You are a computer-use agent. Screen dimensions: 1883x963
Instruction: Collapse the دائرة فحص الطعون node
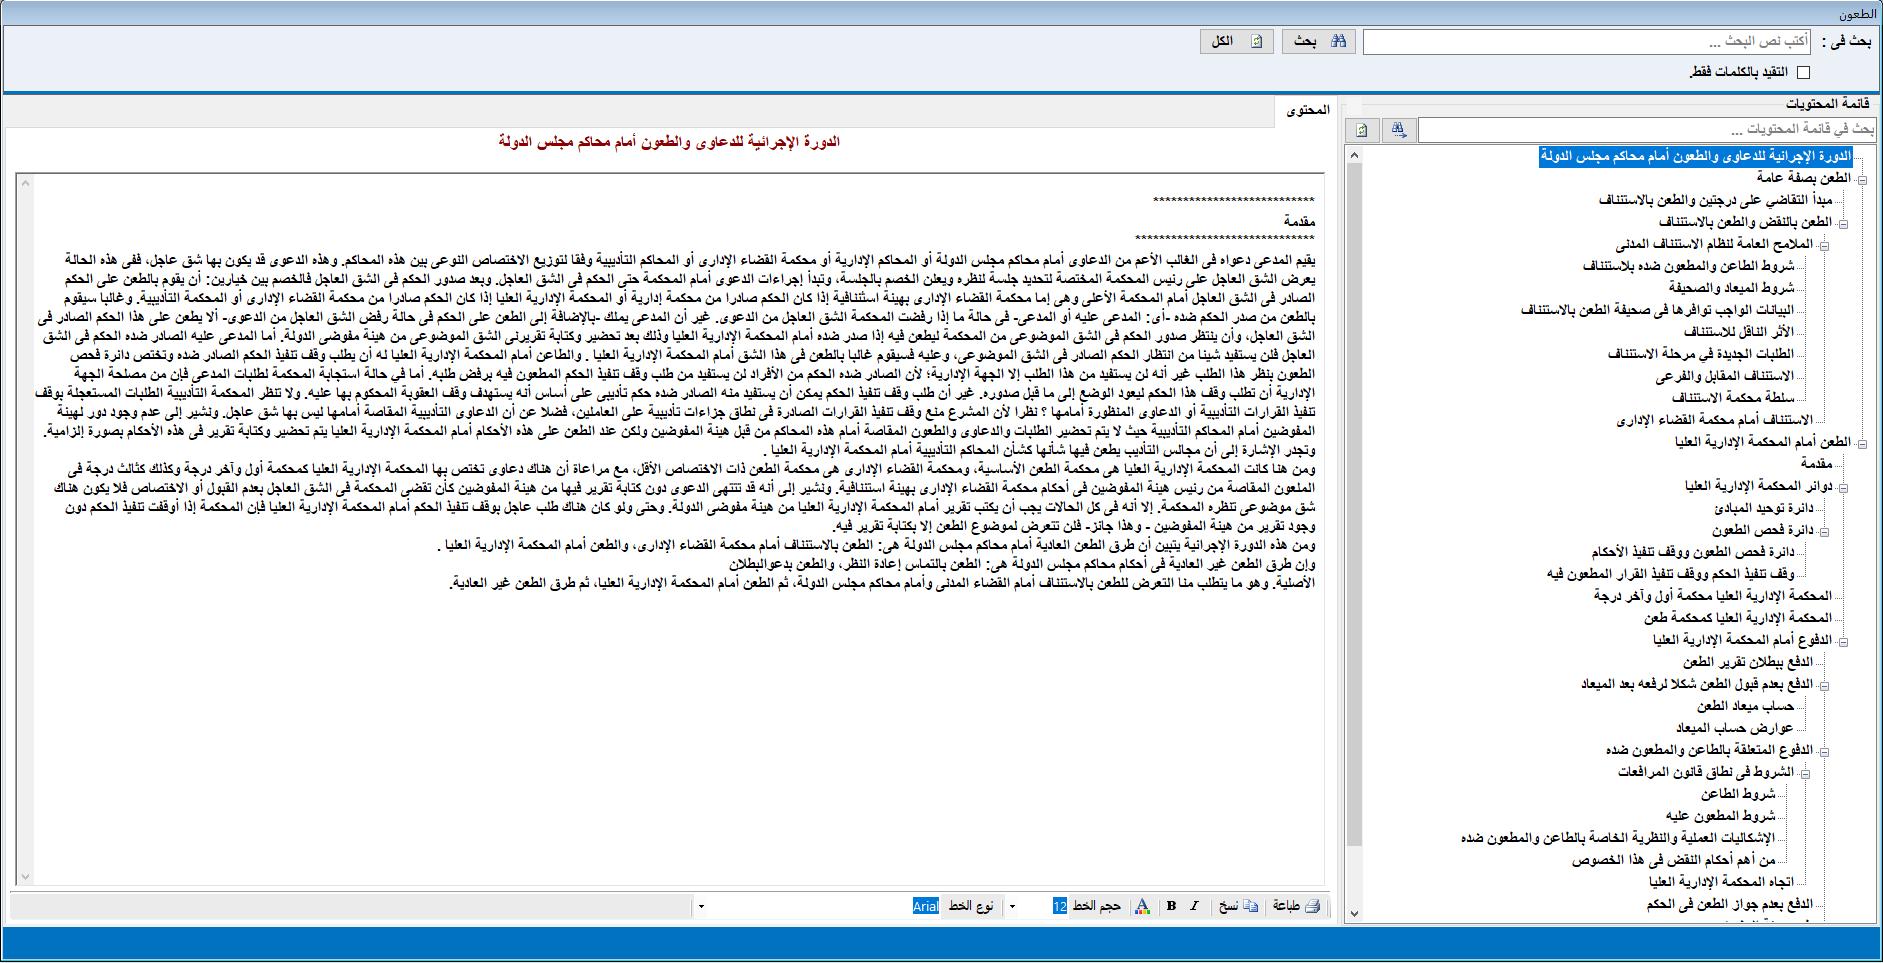1824,531
